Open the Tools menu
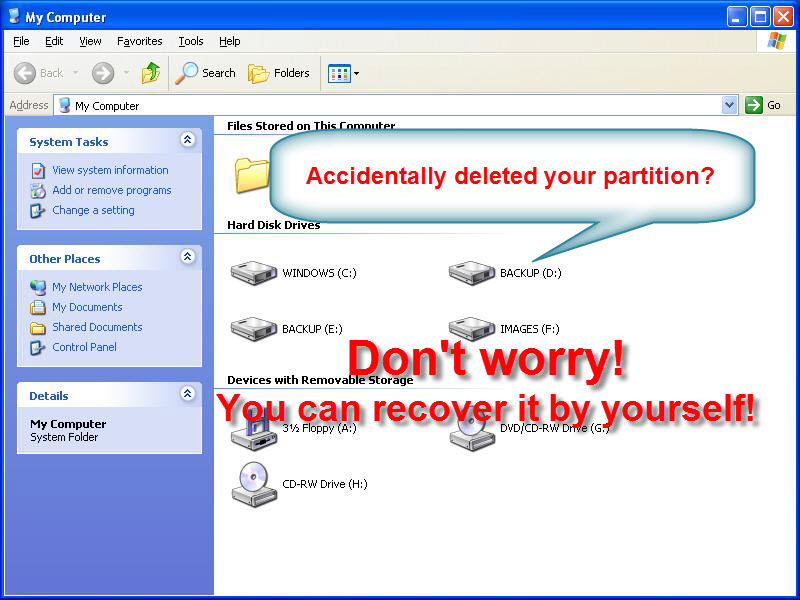 pos(191,41)
